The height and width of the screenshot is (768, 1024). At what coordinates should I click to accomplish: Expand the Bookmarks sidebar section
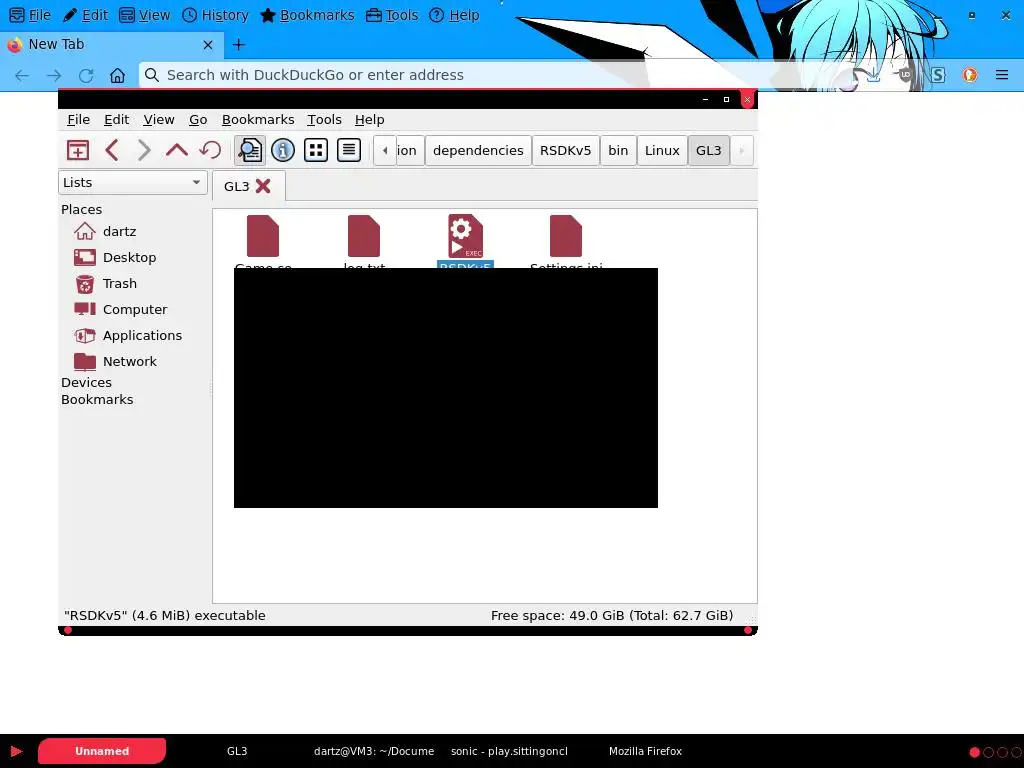(x=97, y=400)
